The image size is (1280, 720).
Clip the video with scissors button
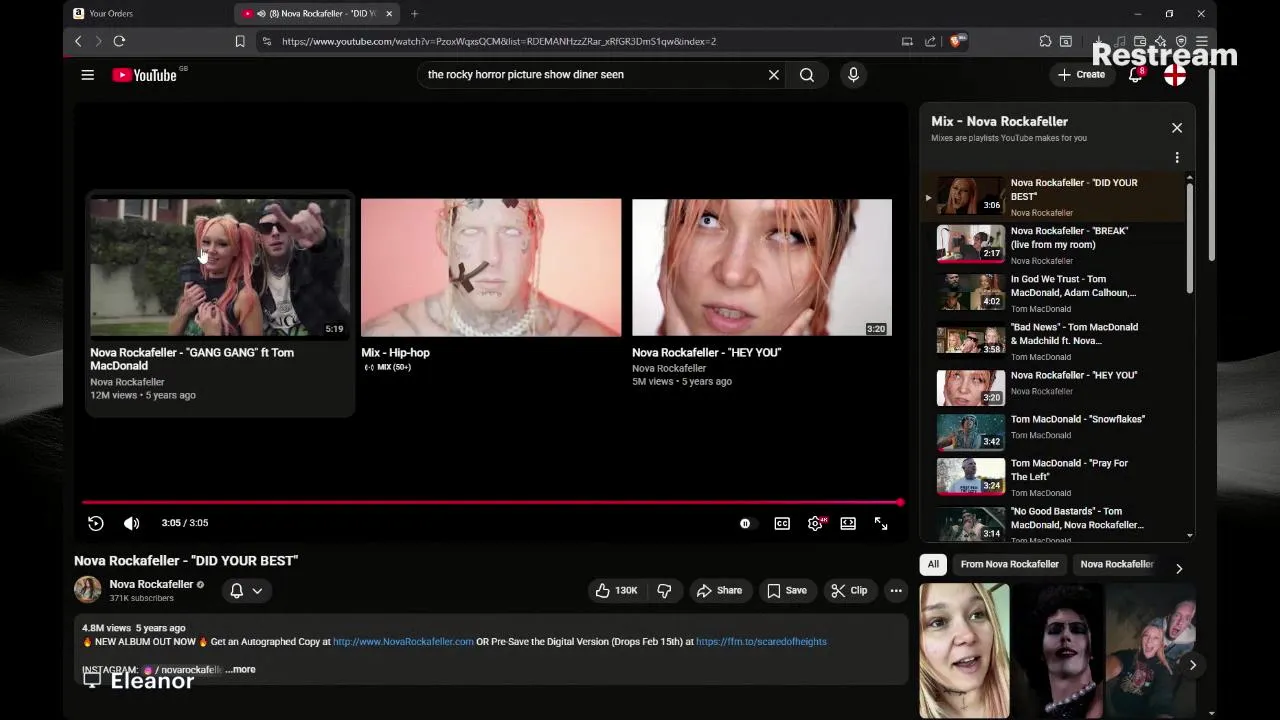[x=849, y=591]
